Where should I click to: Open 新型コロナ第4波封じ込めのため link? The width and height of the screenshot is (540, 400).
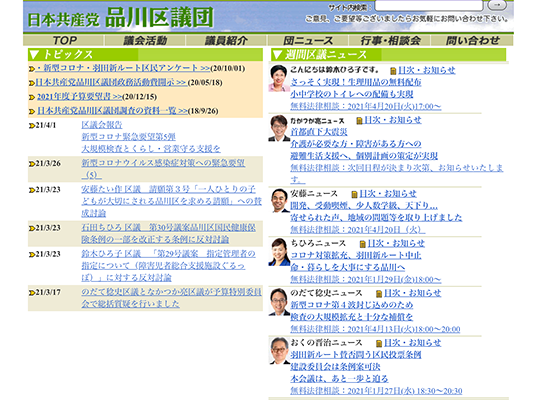(x=352, y=305)
